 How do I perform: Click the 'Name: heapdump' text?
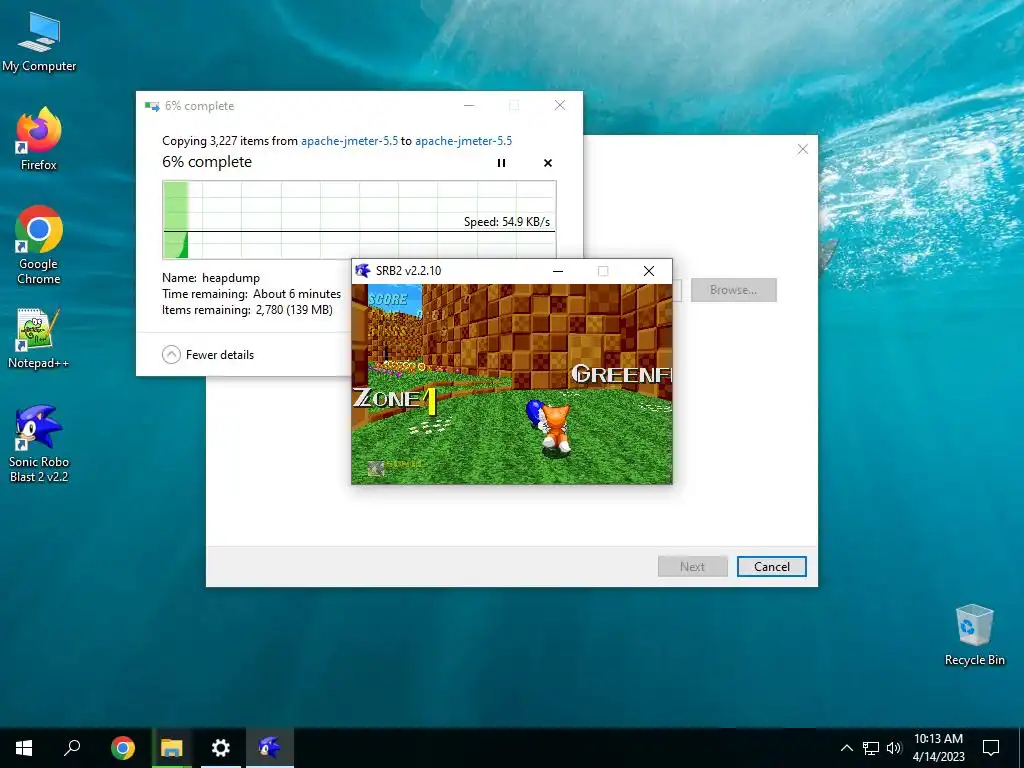[211, 278]
